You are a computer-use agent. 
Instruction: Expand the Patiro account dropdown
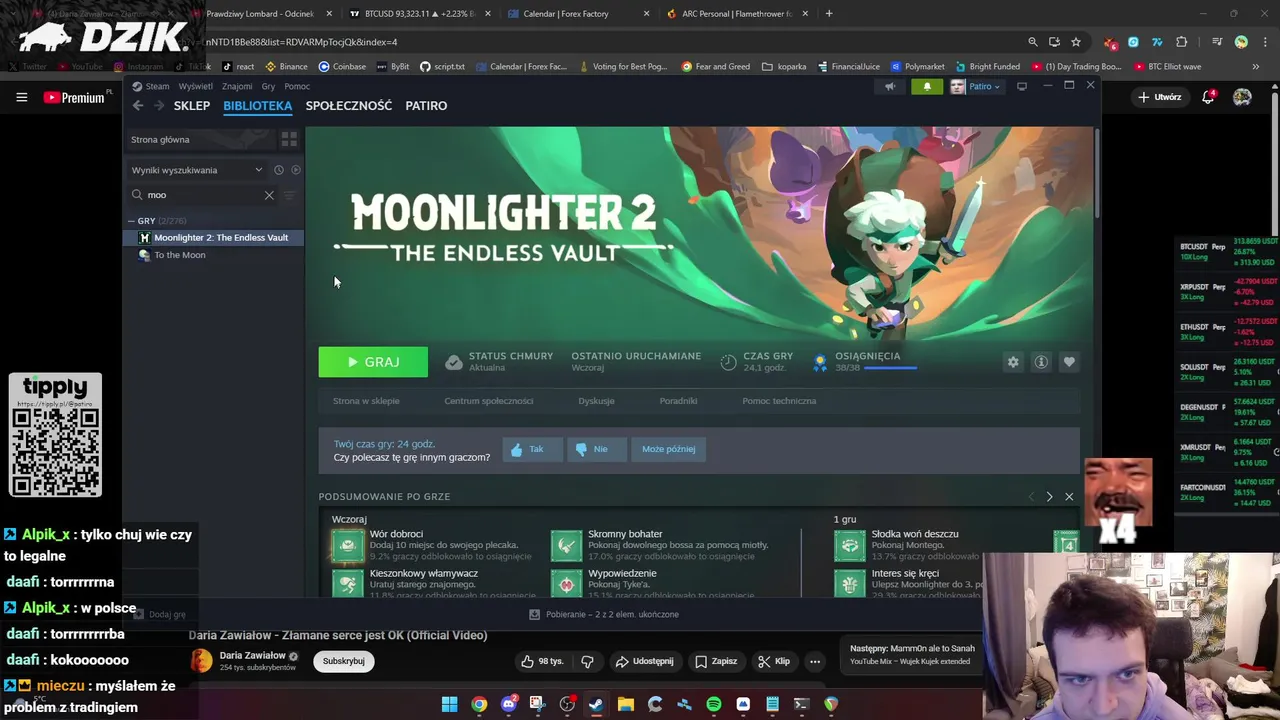976,87
